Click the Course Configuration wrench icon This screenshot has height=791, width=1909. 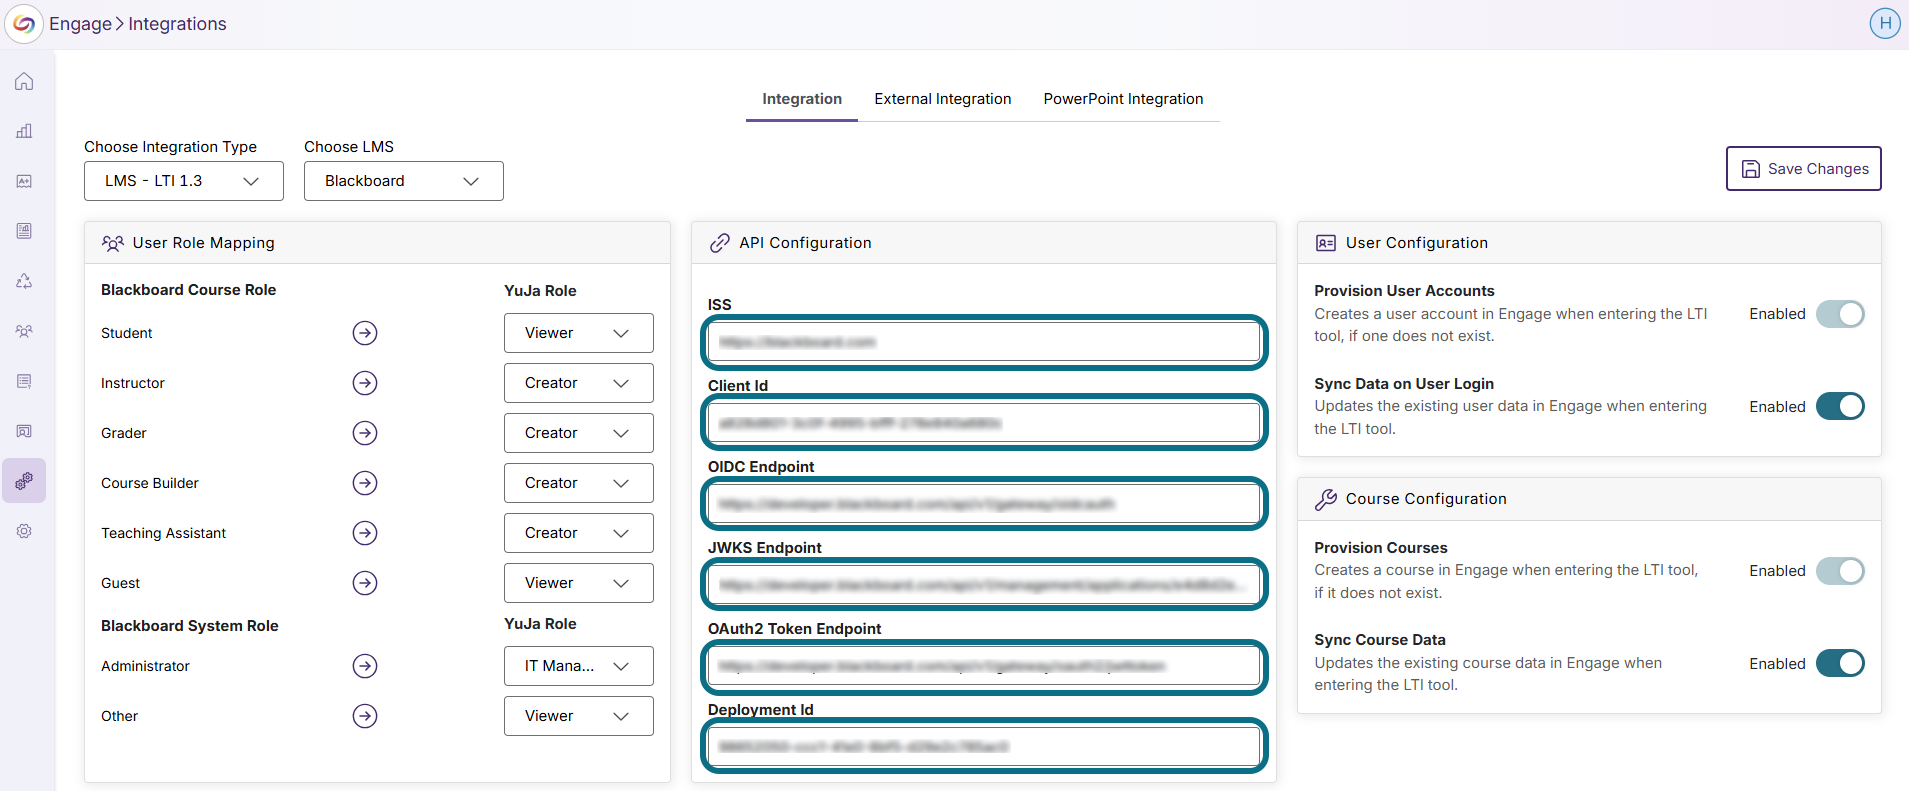1326,499
